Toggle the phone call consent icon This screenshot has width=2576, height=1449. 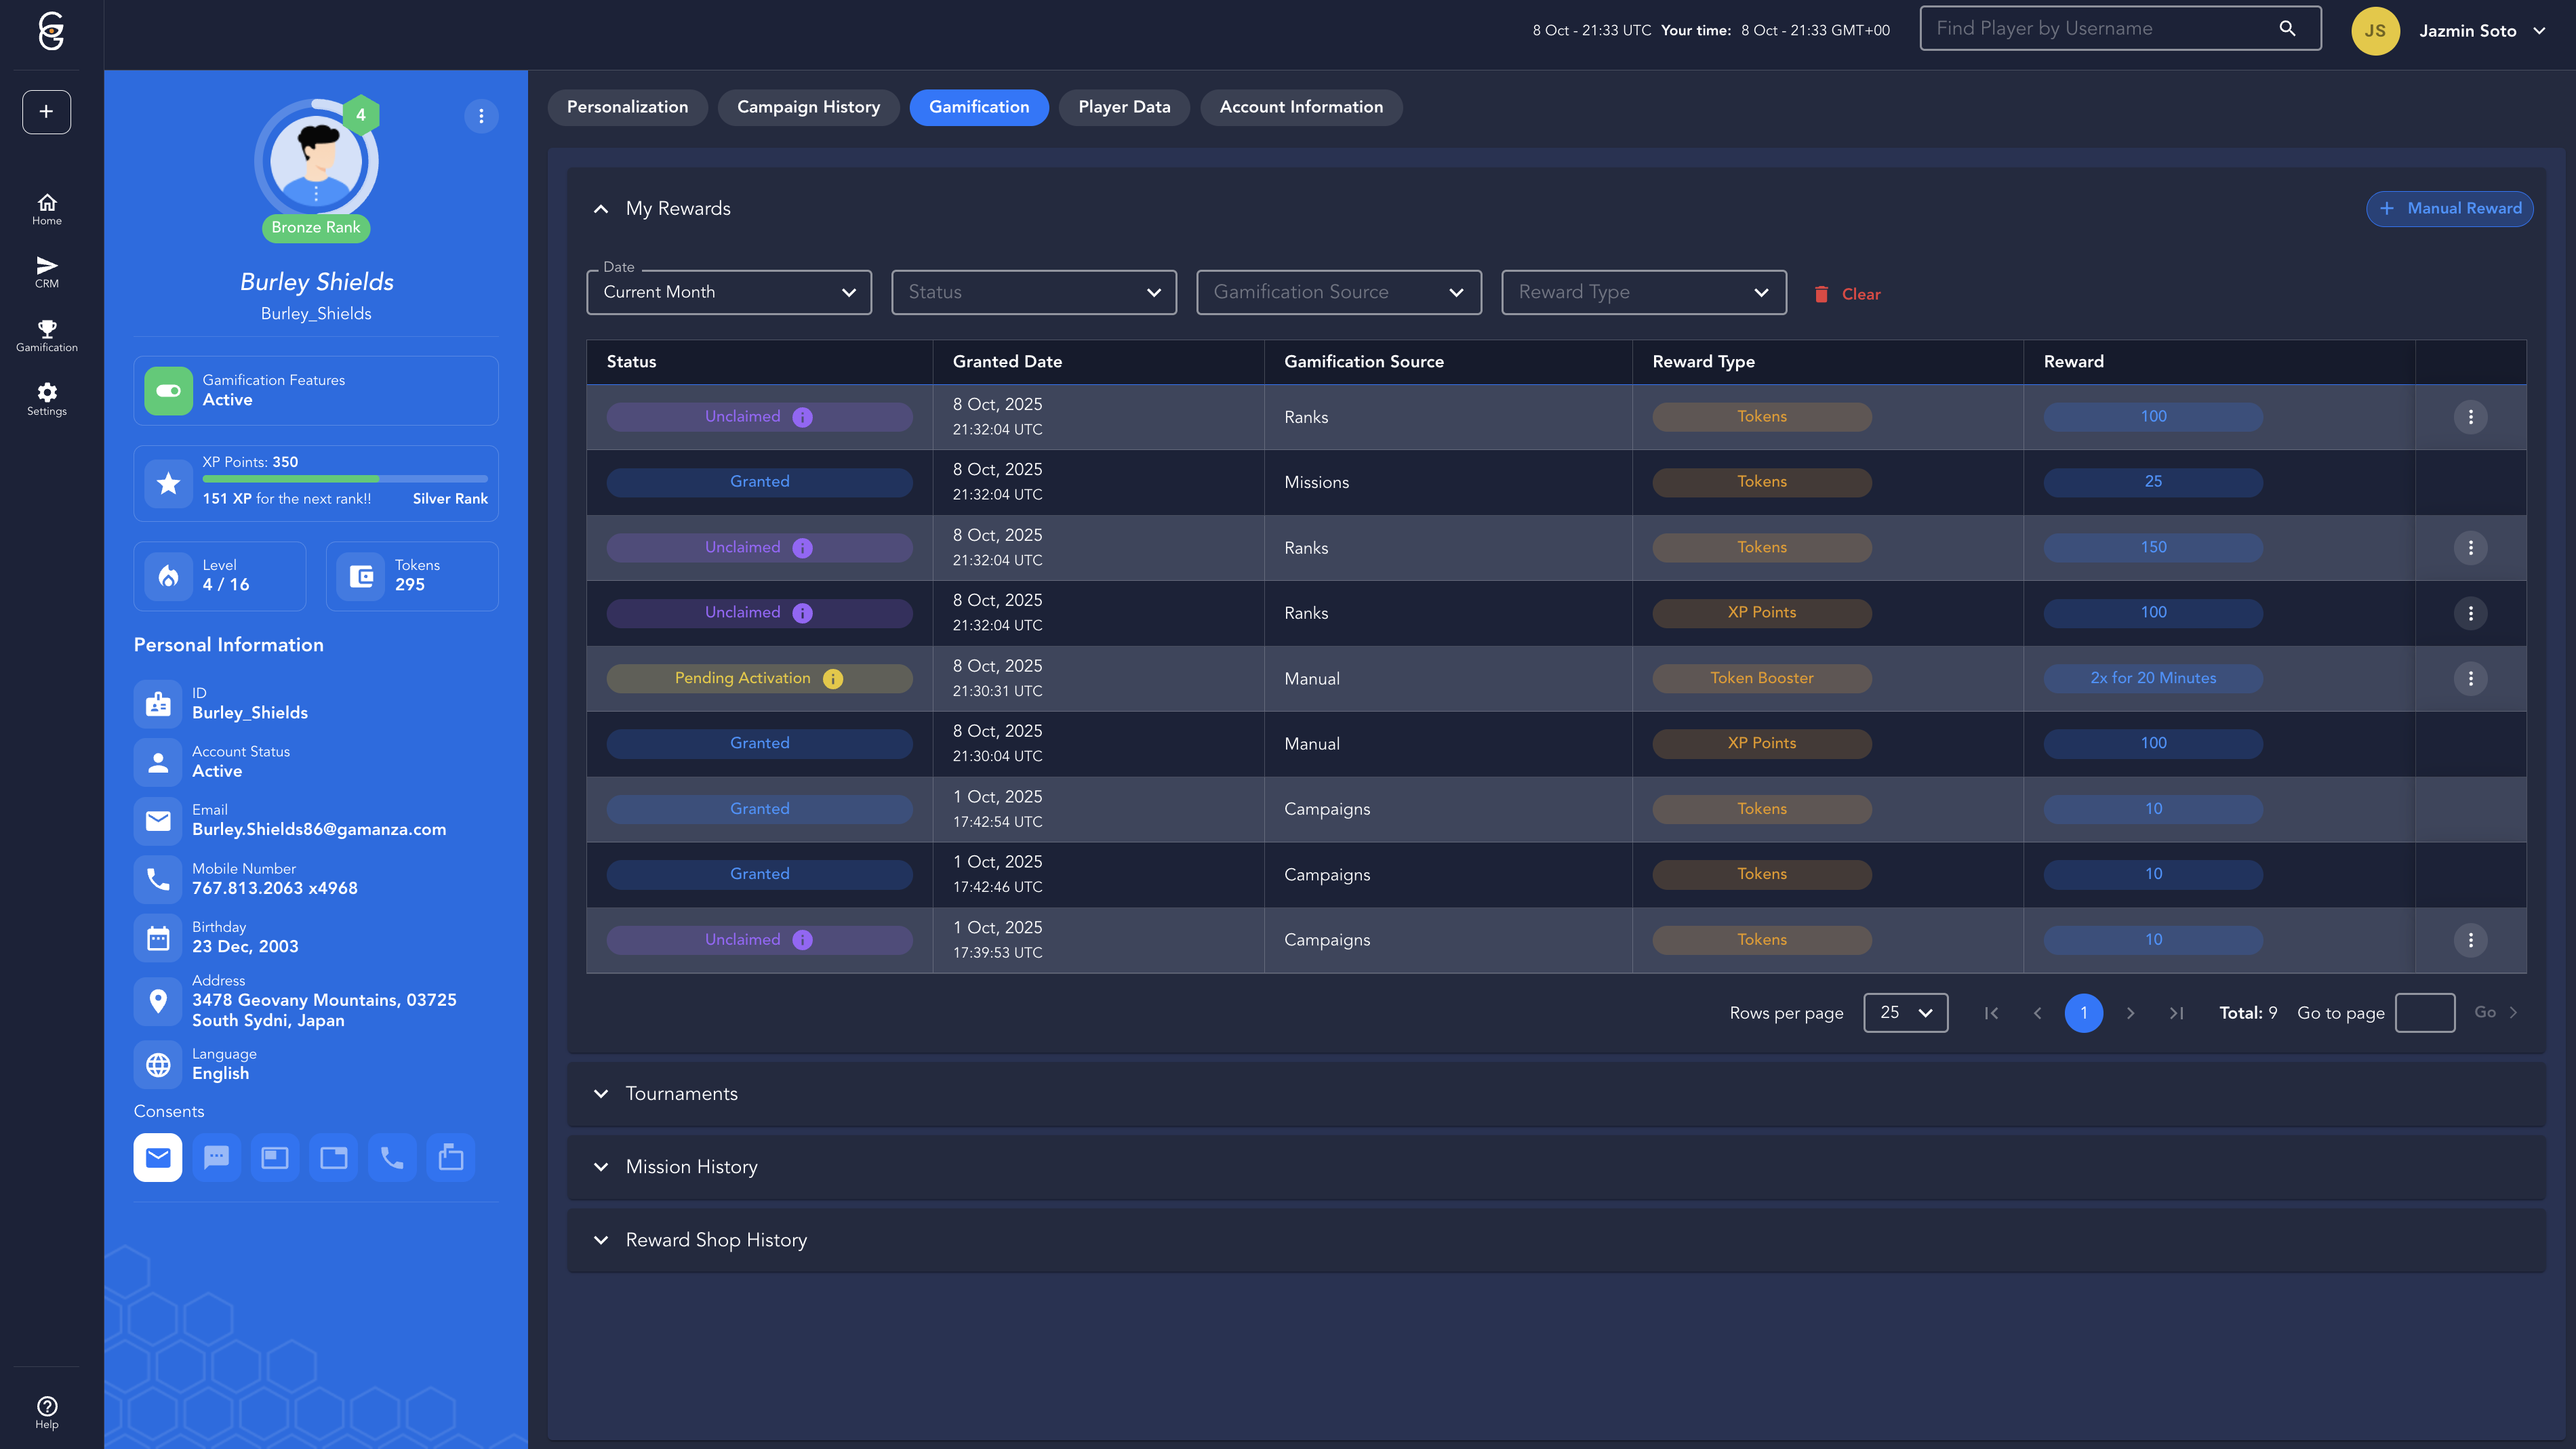pos(392,1158)
